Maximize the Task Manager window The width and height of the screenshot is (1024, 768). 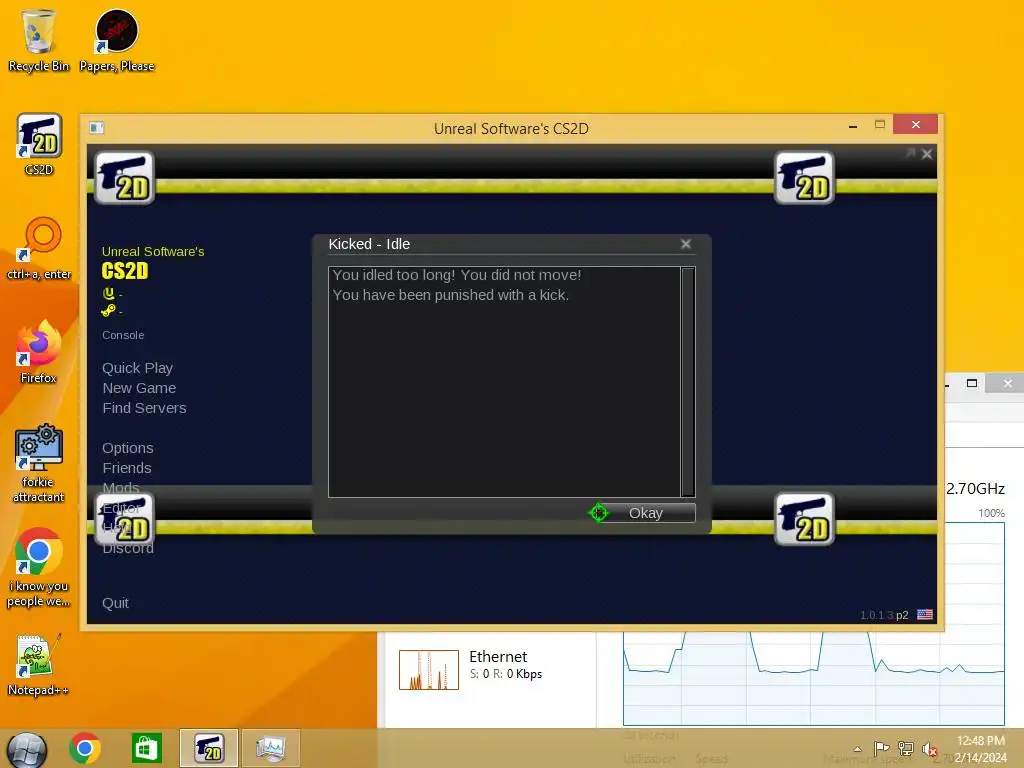click(x=972, y=383)
